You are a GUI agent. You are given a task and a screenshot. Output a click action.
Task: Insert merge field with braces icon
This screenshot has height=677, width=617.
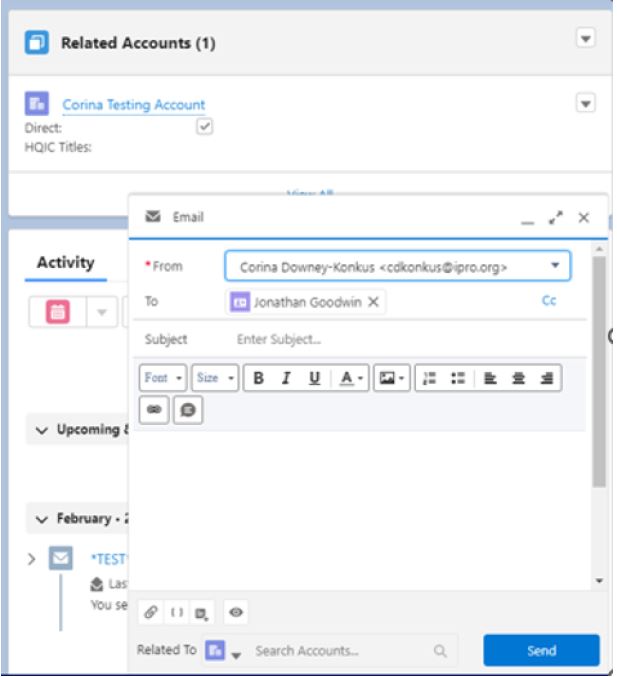(177, 612)
